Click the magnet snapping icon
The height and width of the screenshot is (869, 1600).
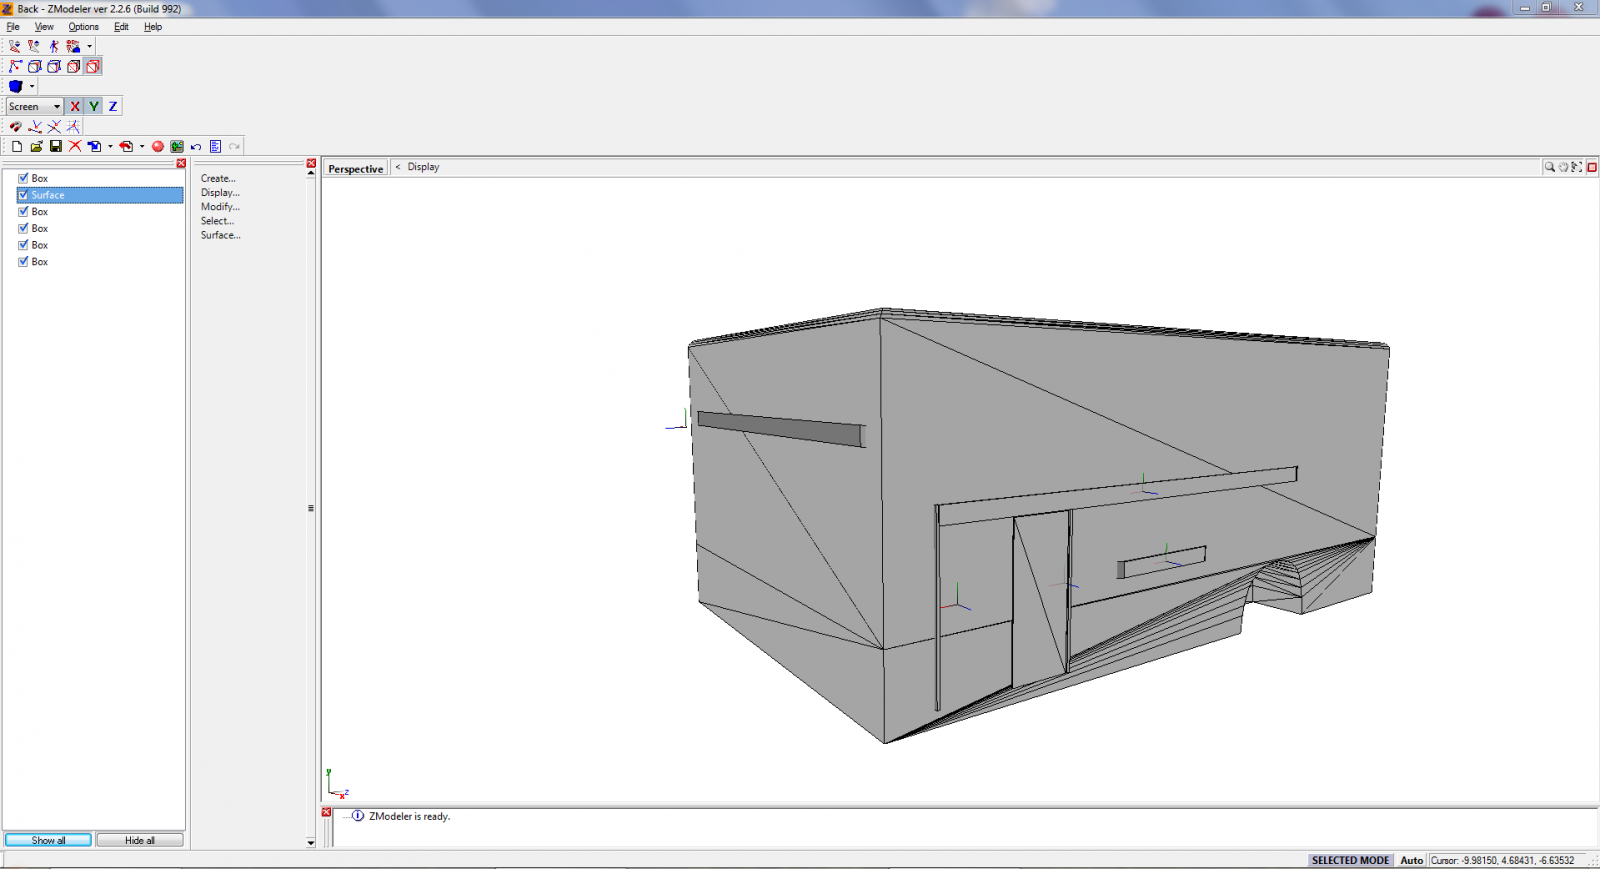pos(15,127)
